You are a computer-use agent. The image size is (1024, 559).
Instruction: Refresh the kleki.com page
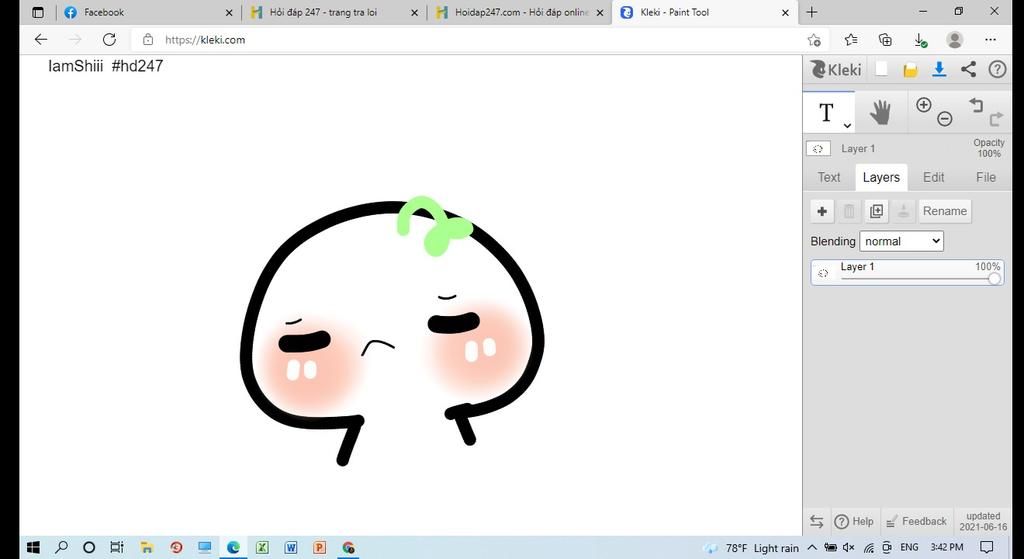point(109,40)
